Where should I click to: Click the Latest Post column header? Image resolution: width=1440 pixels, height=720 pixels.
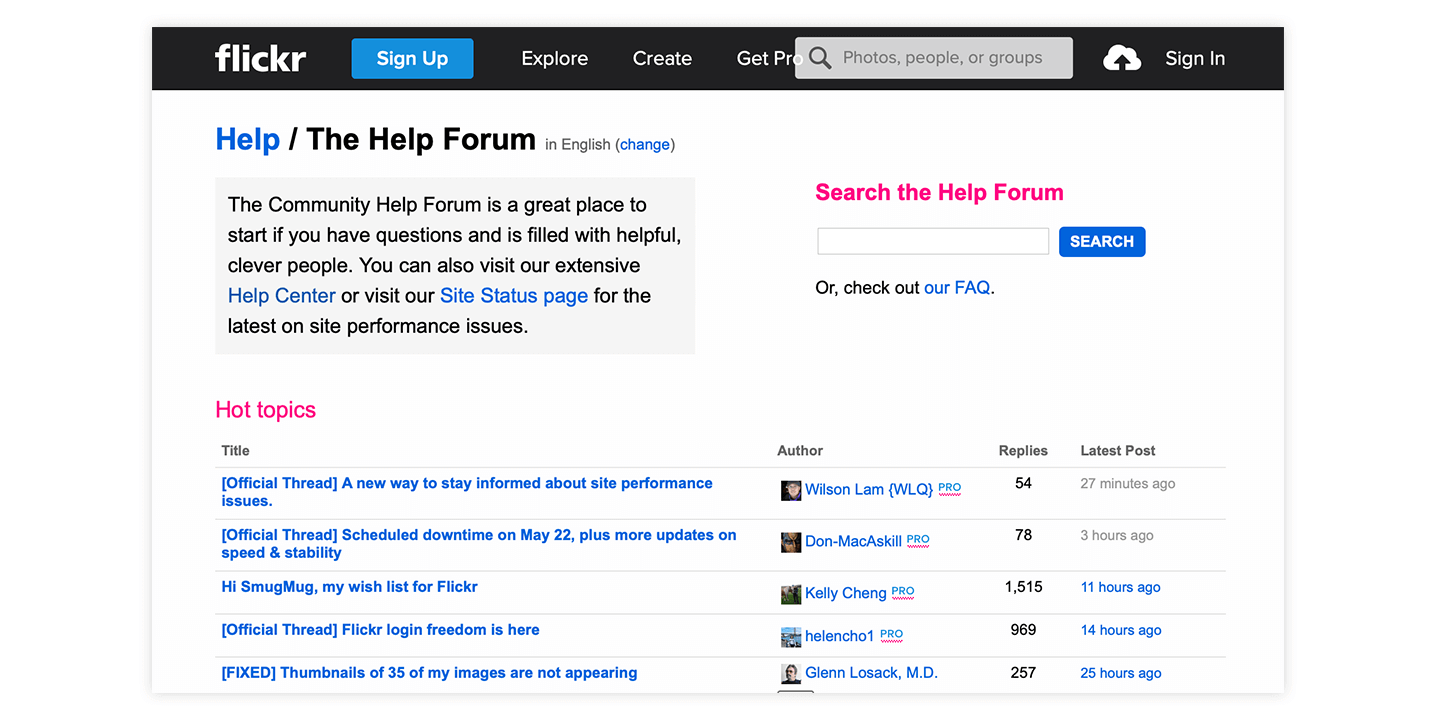pyautogui.click(x=1118, y=451)
